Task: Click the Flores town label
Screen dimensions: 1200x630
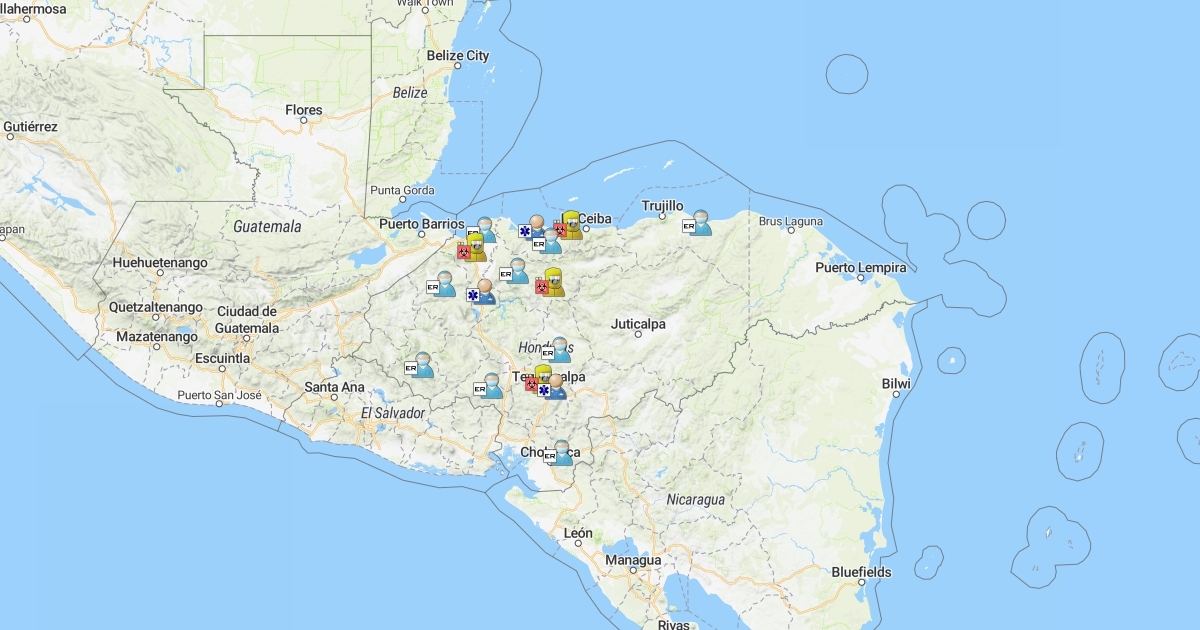Action: [304, 110]
